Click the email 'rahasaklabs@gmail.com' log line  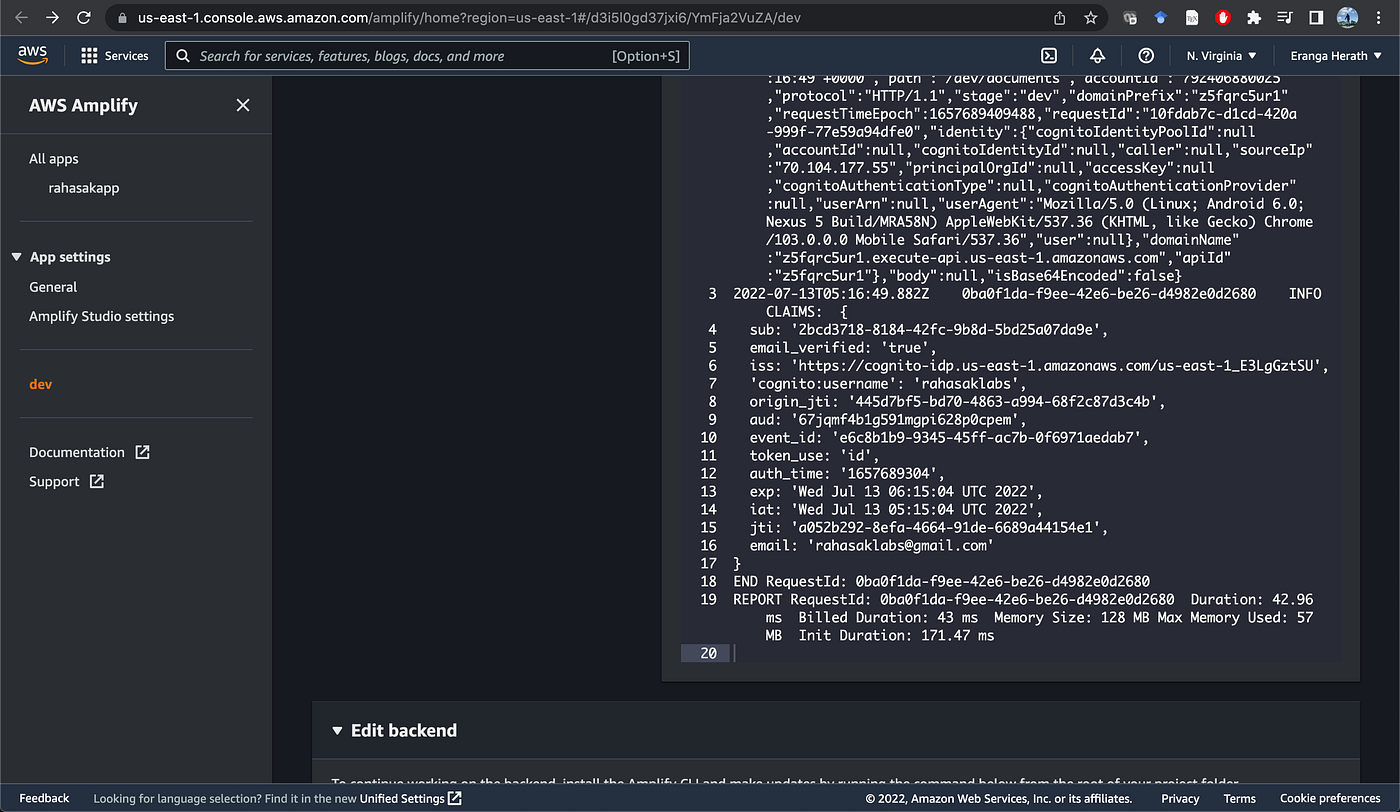pyautogui.click(x=871, y=545)
